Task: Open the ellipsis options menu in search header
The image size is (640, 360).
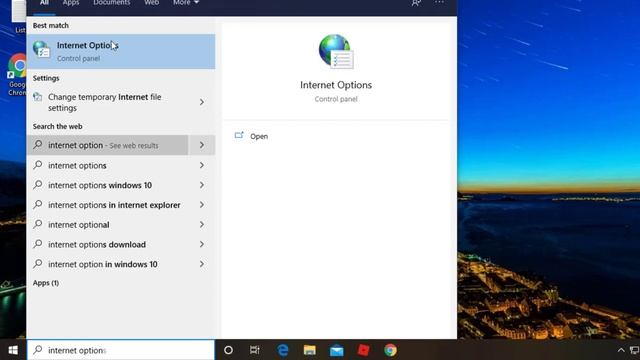Action: click(x=439, y=3)
